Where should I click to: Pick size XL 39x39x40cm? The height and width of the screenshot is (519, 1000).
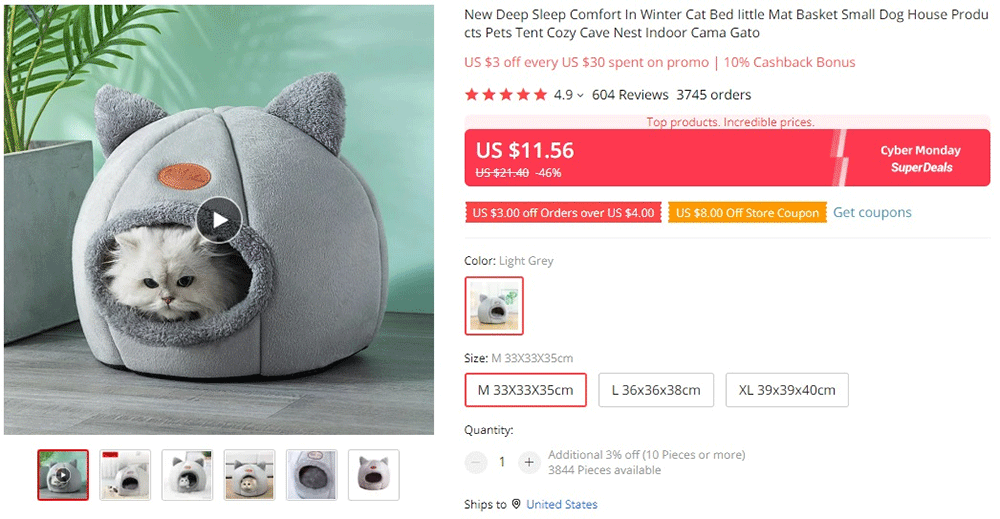point(787,390)
